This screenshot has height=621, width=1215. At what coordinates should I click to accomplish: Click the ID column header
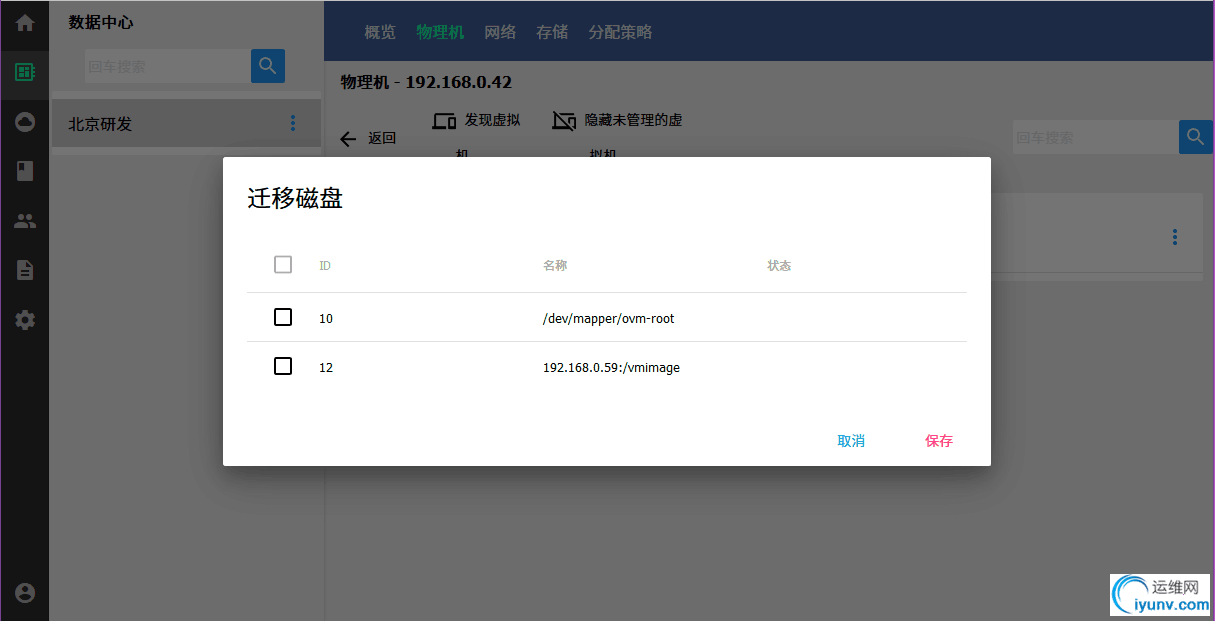tap(325, 266)
